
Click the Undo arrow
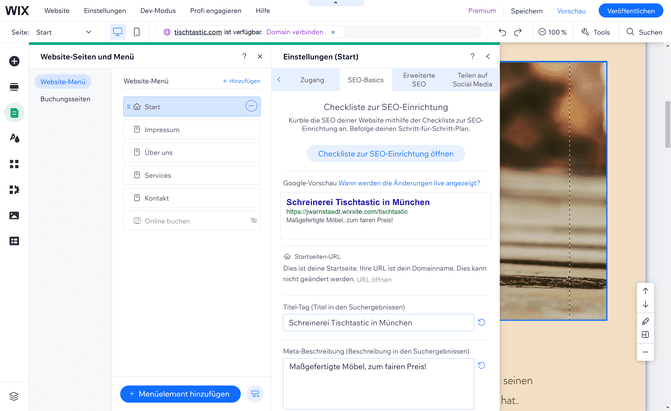502,32
